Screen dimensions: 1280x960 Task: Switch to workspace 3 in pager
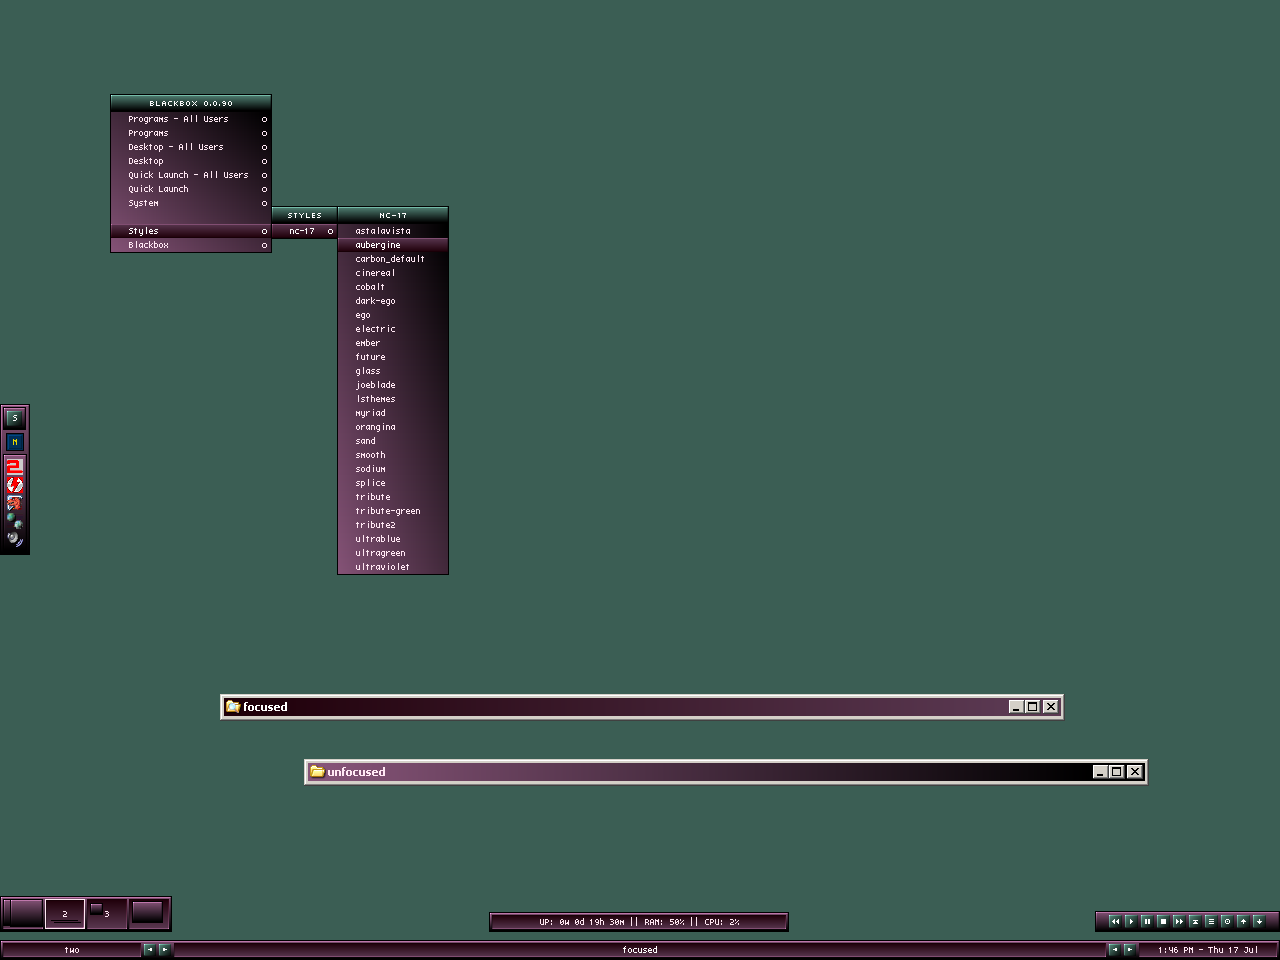(105, 913)
